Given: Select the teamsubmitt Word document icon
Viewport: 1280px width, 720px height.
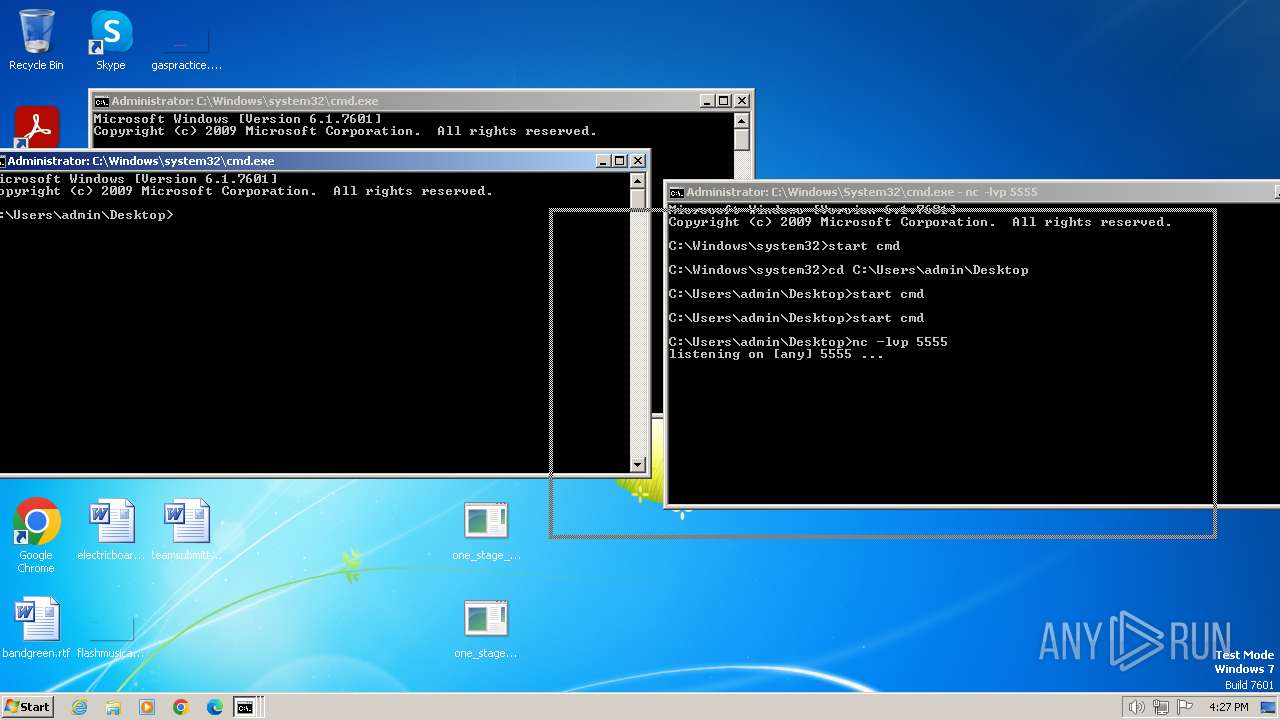Looking at the screenshot, I should tap(186, 530).
